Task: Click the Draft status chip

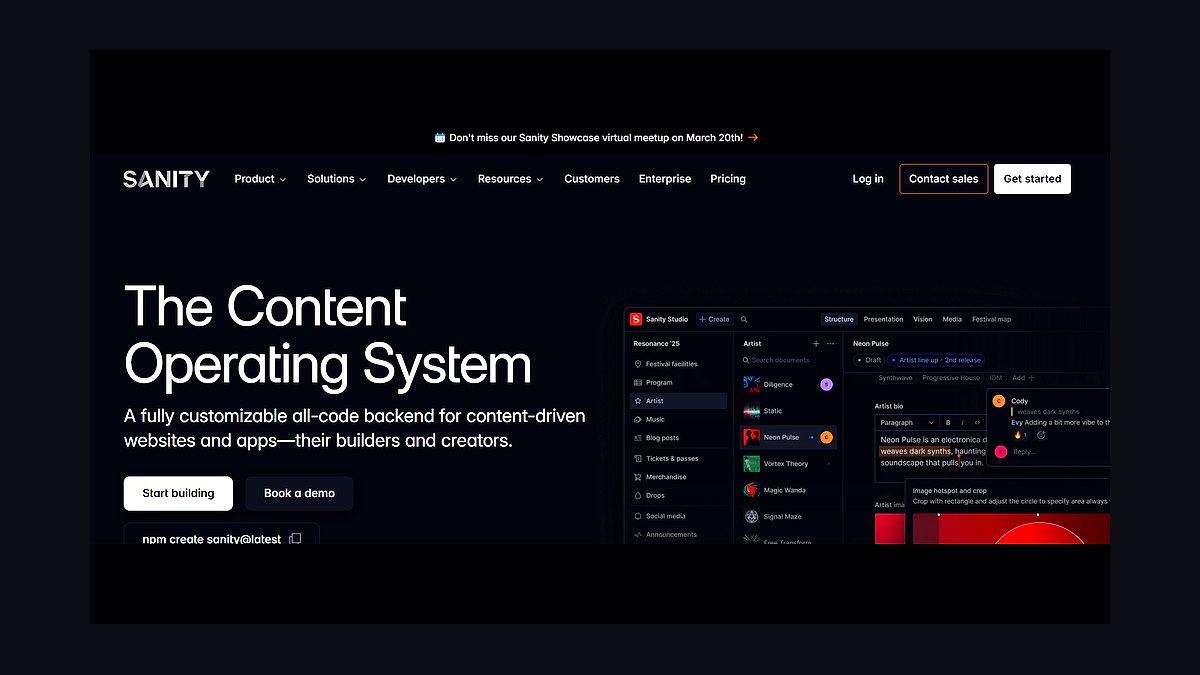Action: point(869,360)
